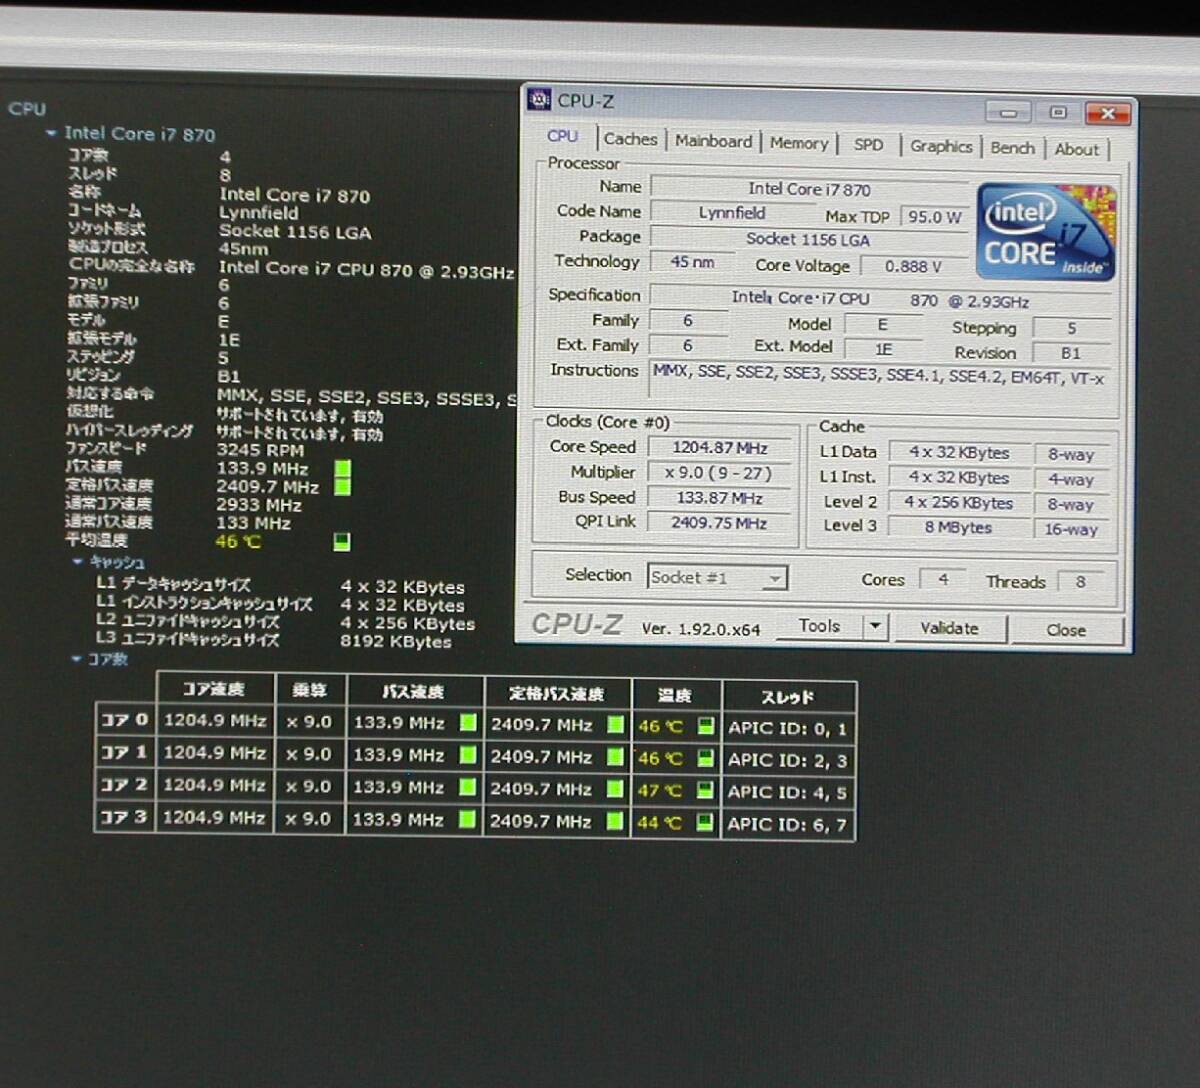Go to the Graphics tab

[941, 146]
